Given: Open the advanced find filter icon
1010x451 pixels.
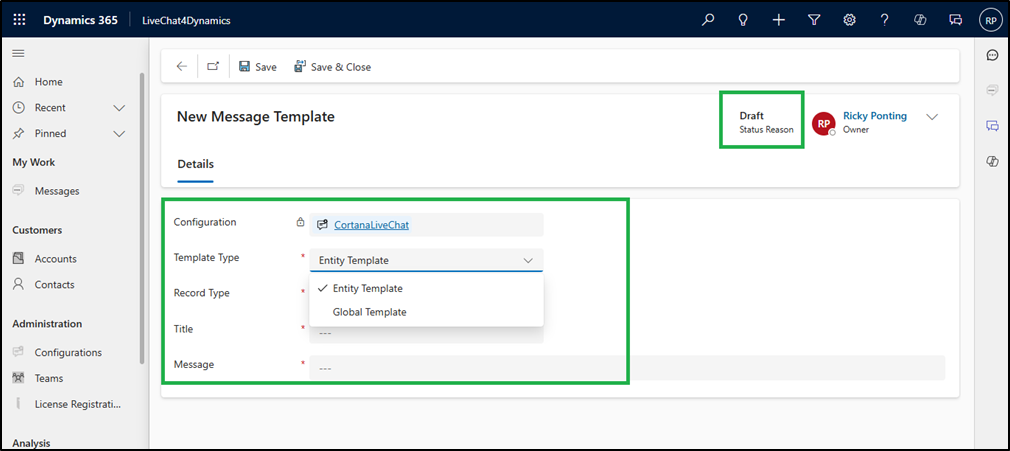Looking at the screenshot, I should coord(814,20).
